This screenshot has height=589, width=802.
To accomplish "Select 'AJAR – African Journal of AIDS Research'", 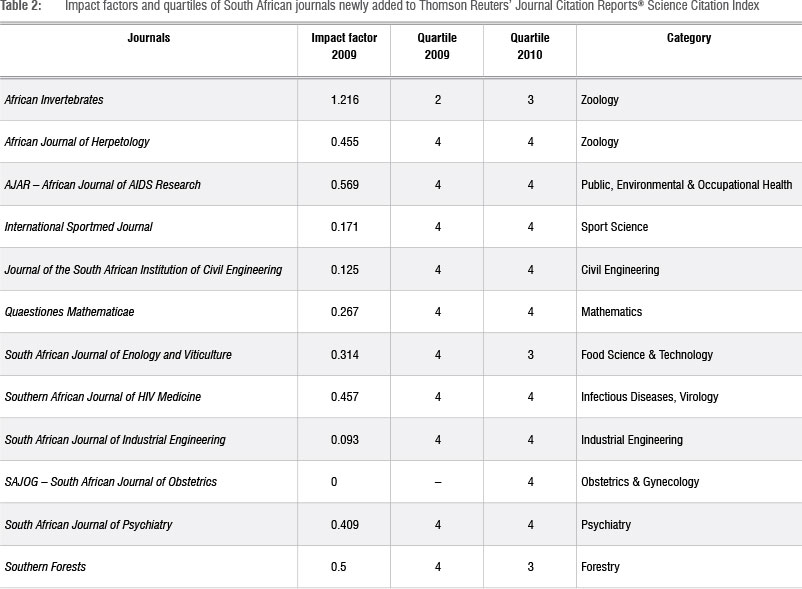I will (x=103, y=185).
